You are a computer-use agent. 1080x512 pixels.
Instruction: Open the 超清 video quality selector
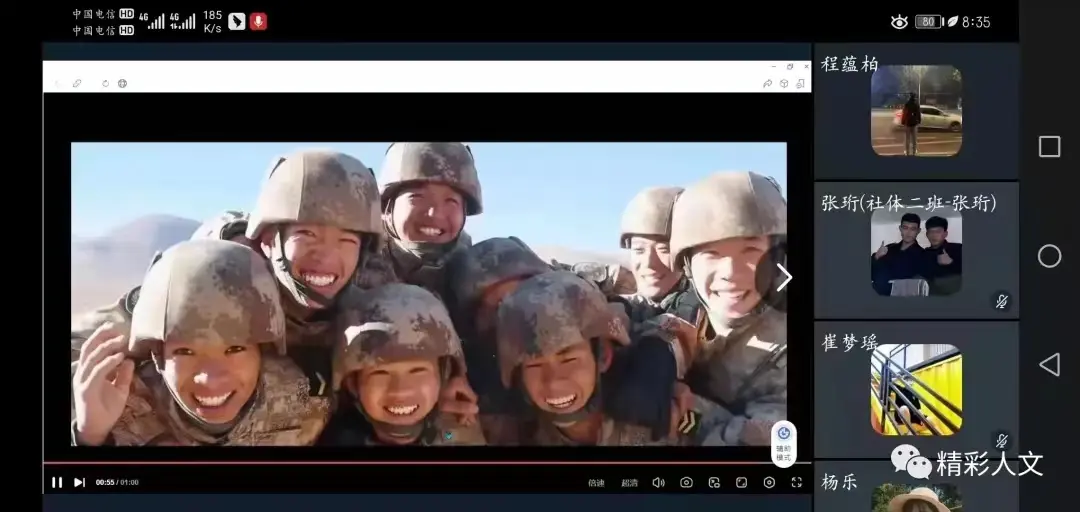629,483
